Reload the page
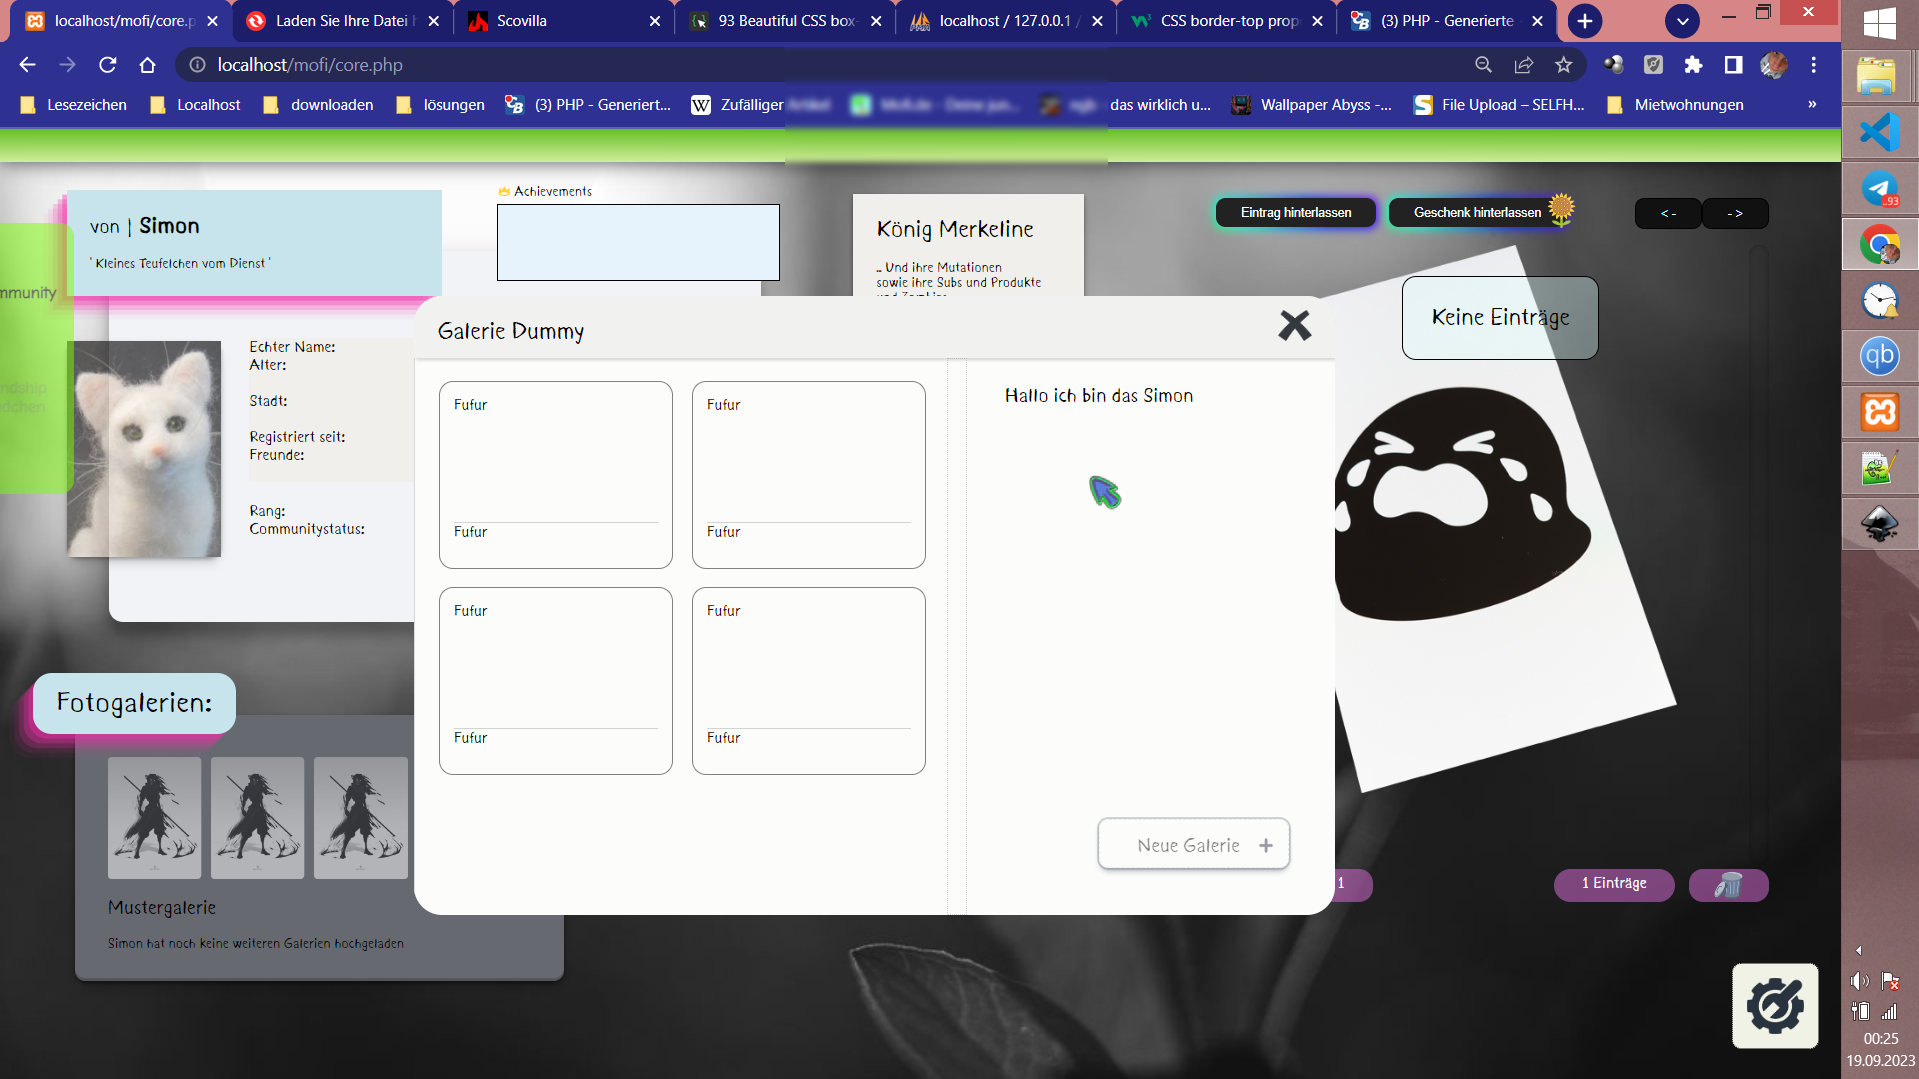 [x=107, y=65]
